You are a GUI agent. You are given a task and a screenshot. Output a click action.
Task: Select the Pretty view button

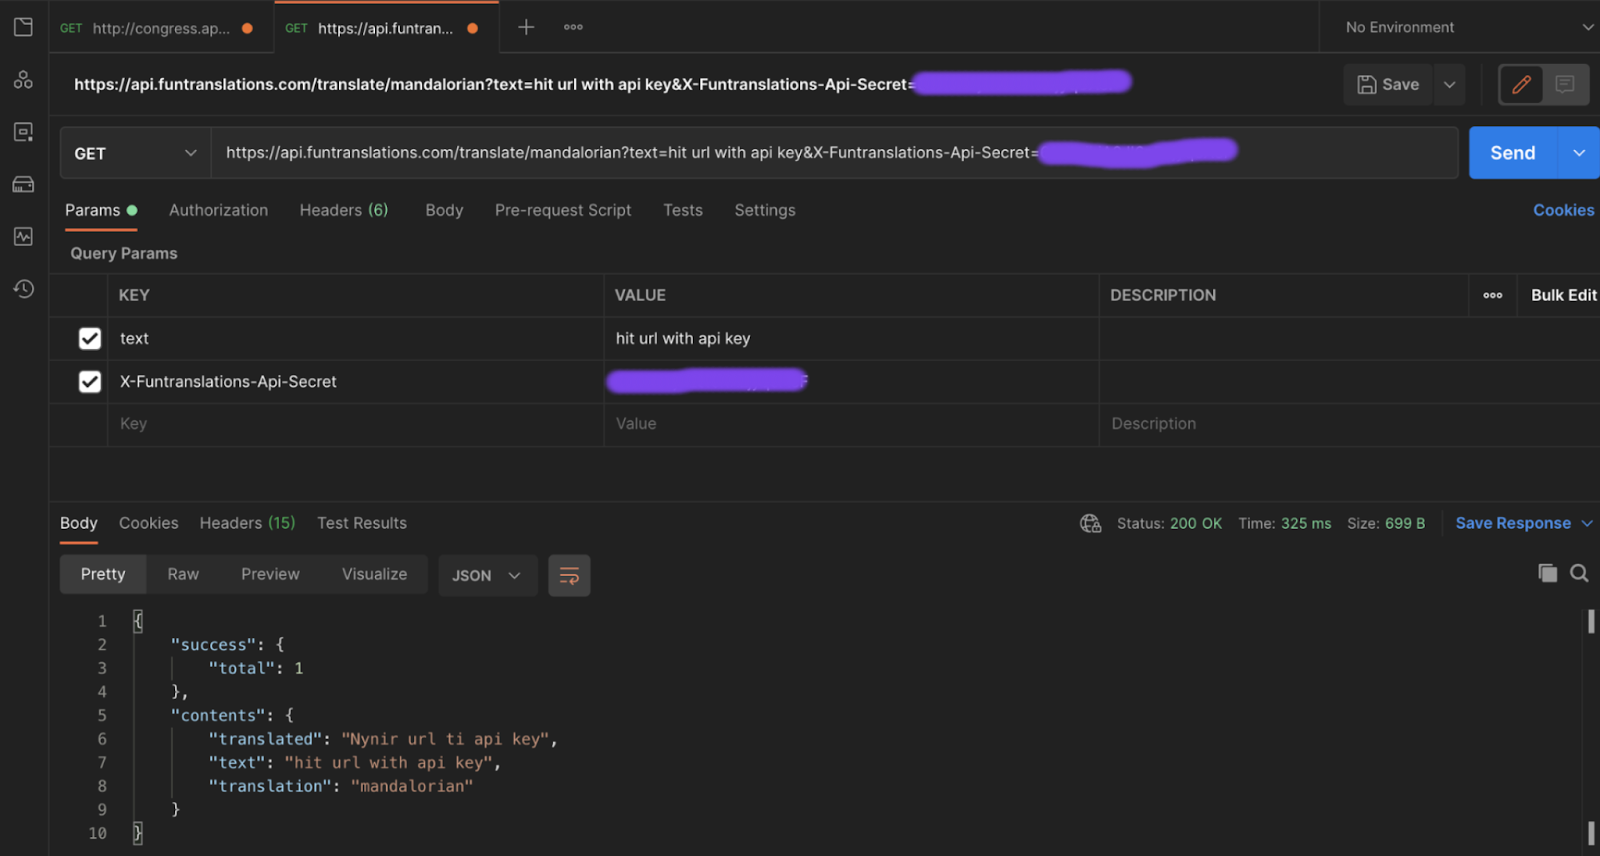(103, 574)
